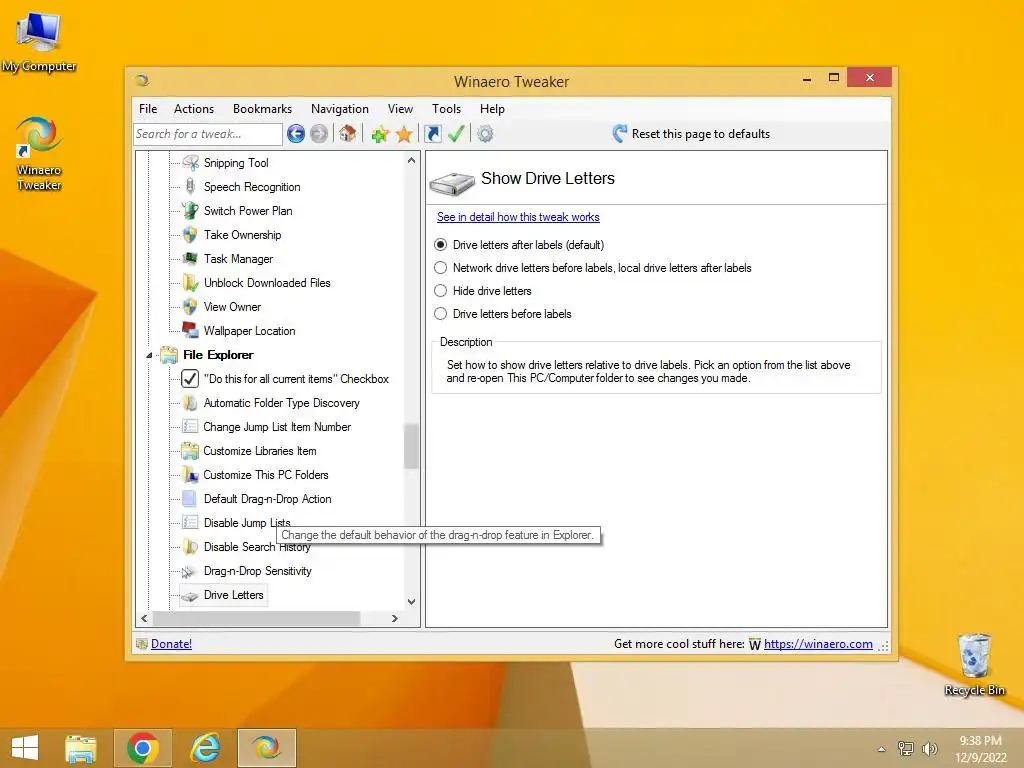The image size is (1024, 768).
Task: Open the https://winaero.com link
Action: point(818,644)
